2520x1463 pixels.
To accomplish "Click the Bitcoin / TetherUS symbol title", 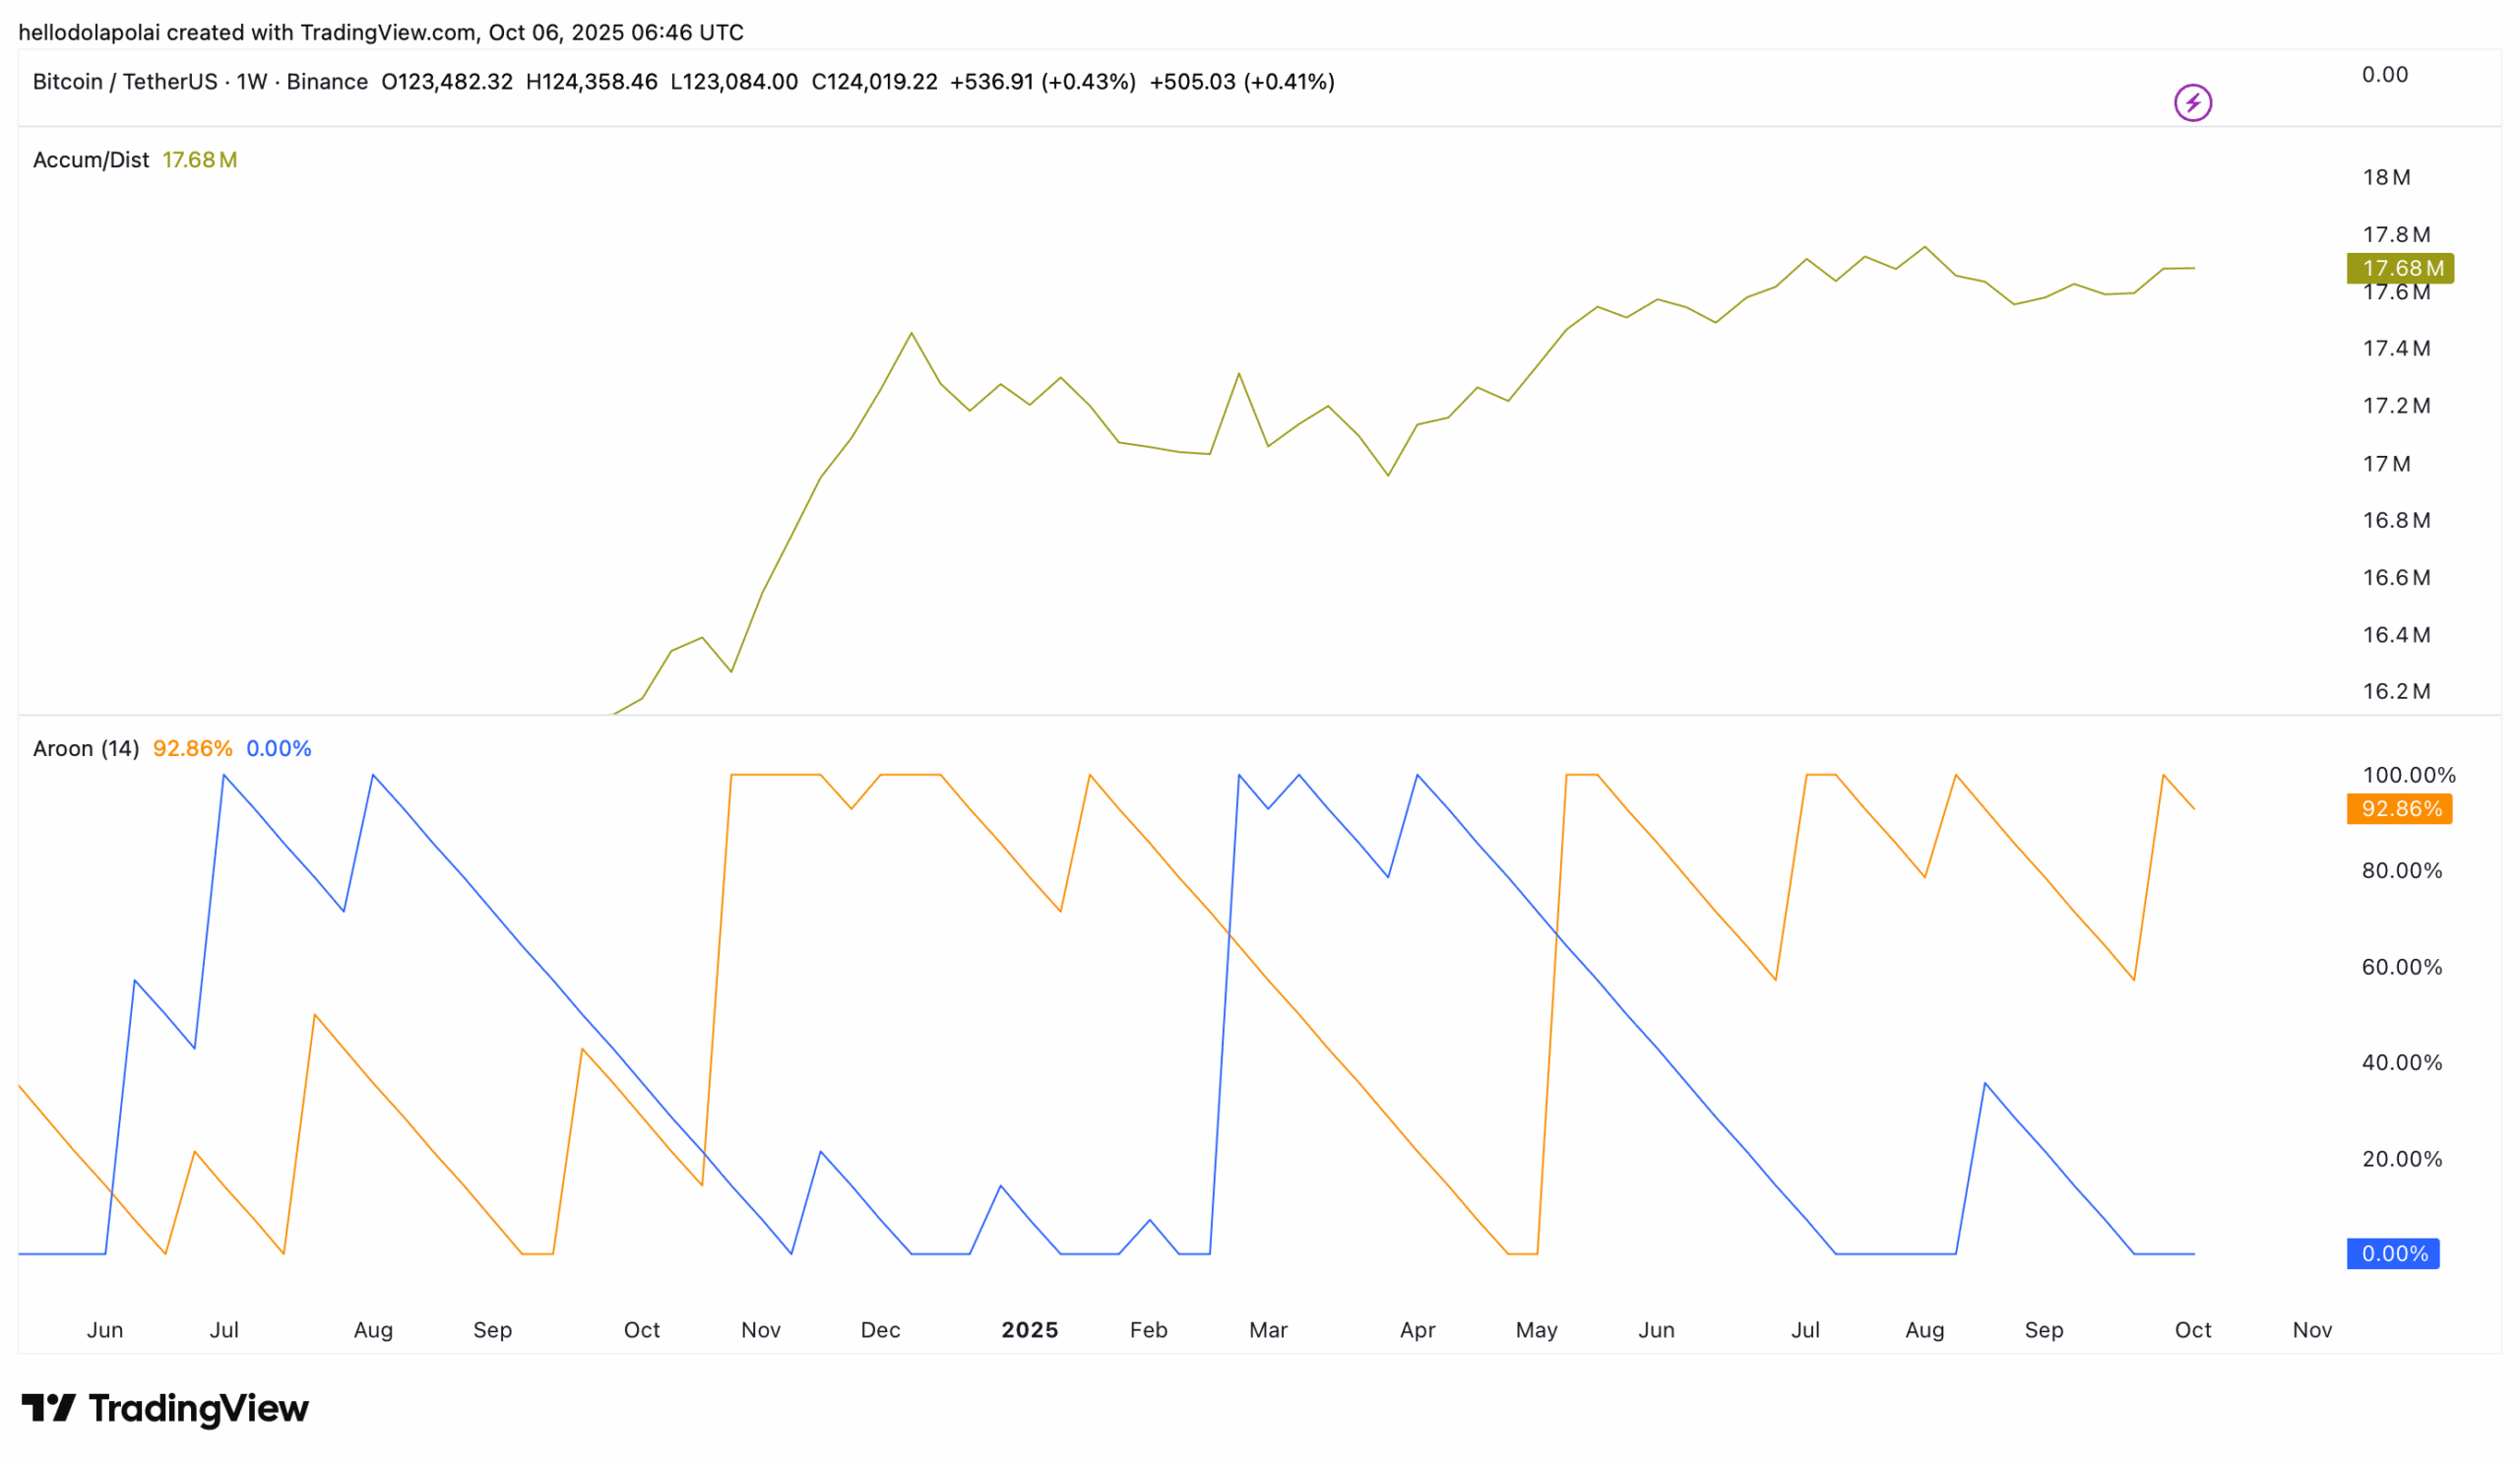I will click(x=124, y=82).
